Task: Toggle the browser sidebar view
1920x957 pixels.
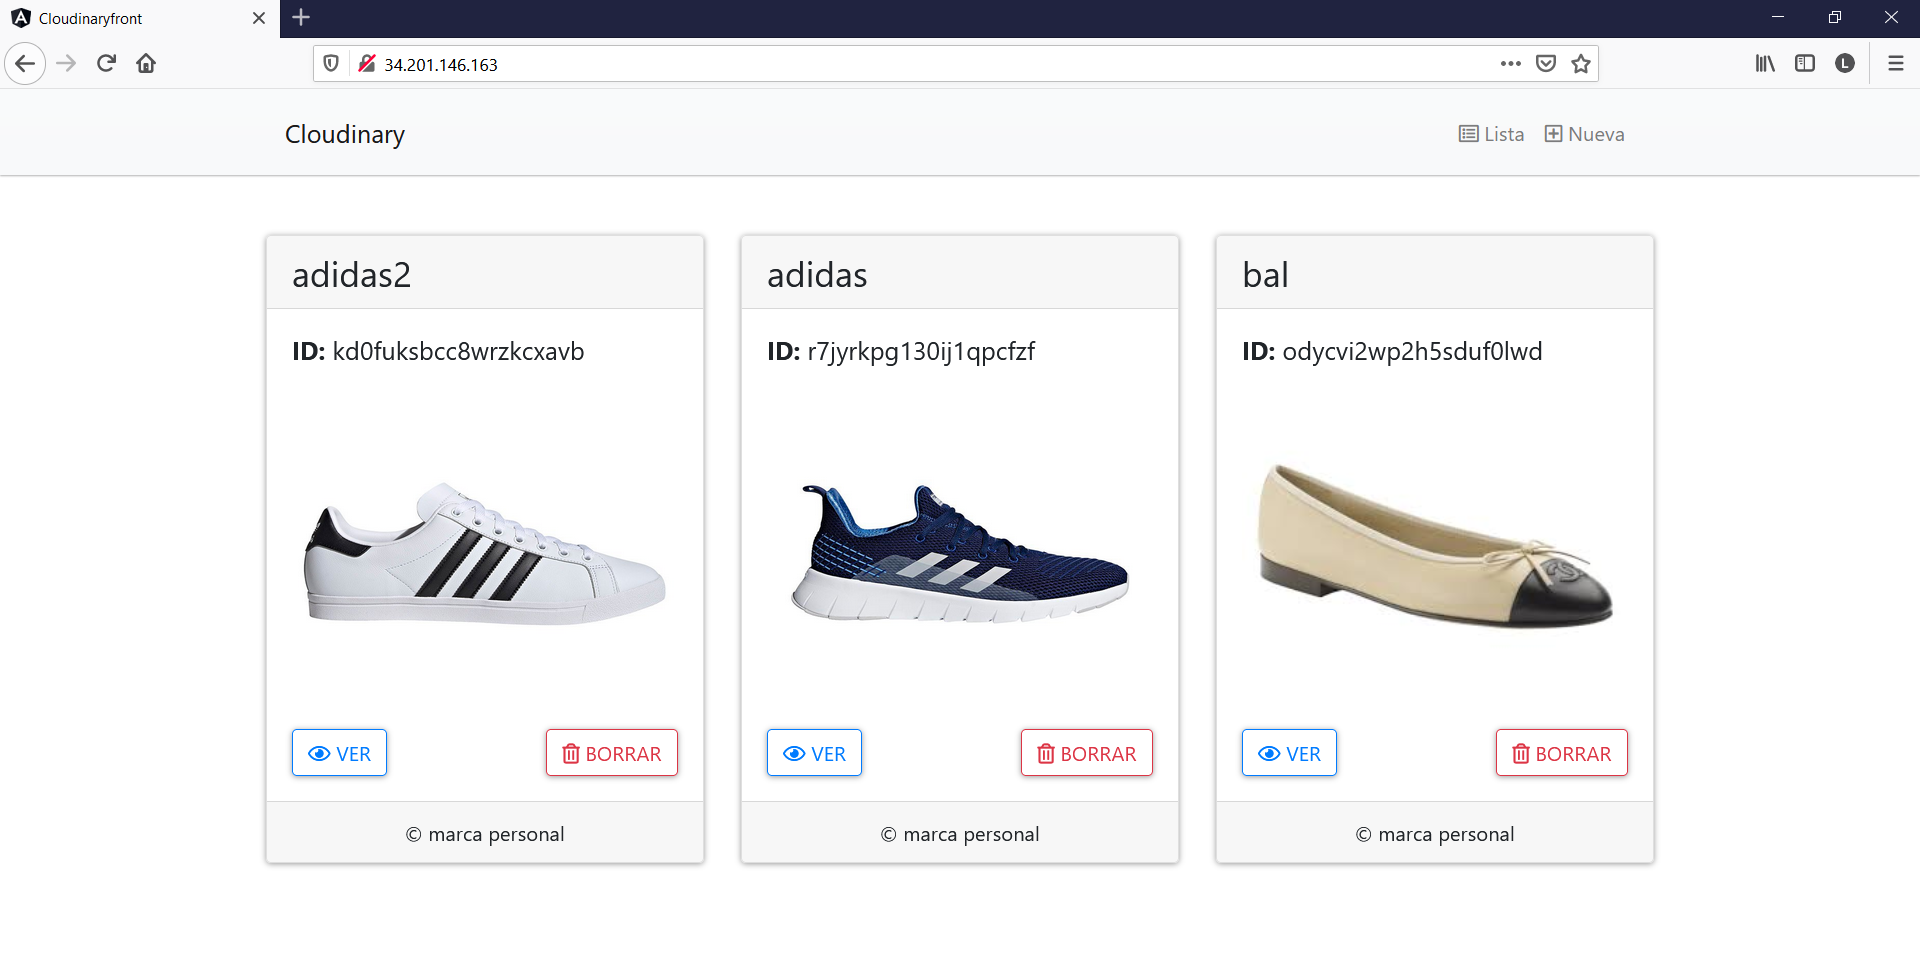Action: click(1805, 64)
